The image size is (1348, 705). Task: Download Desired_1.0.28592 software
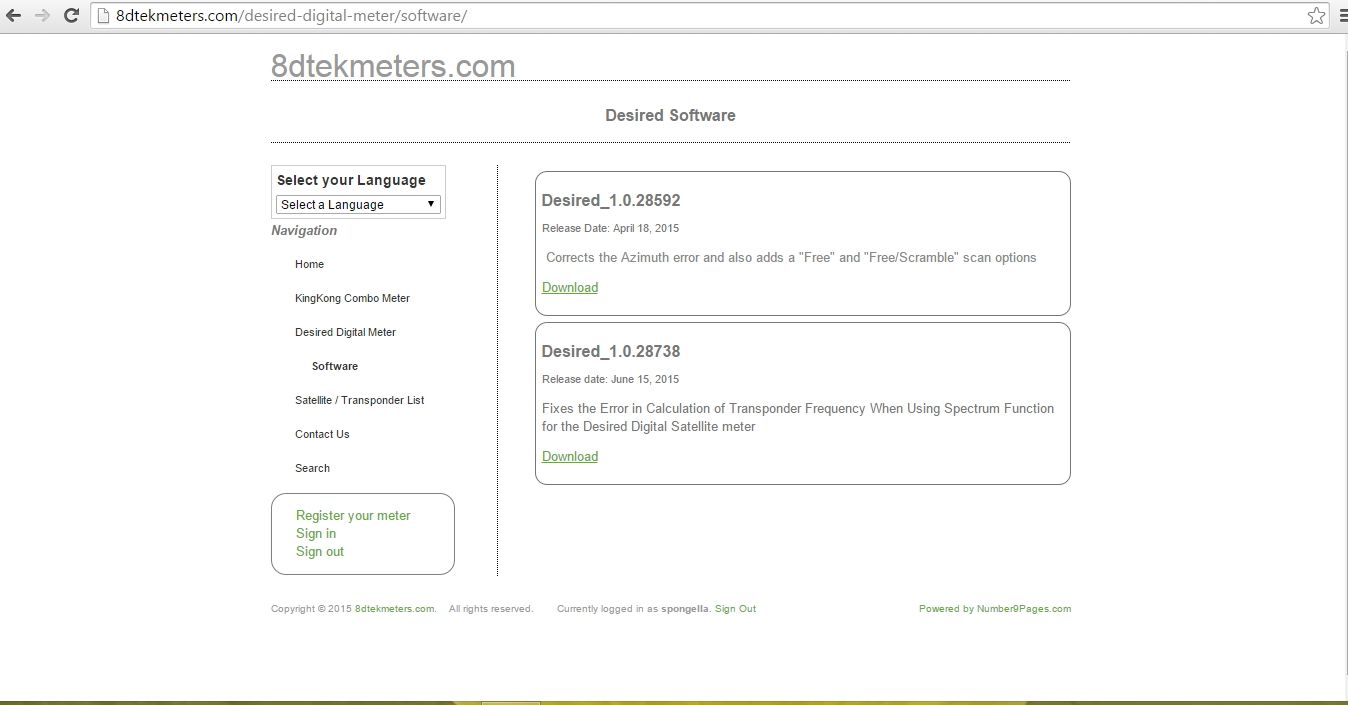(570, 287)
